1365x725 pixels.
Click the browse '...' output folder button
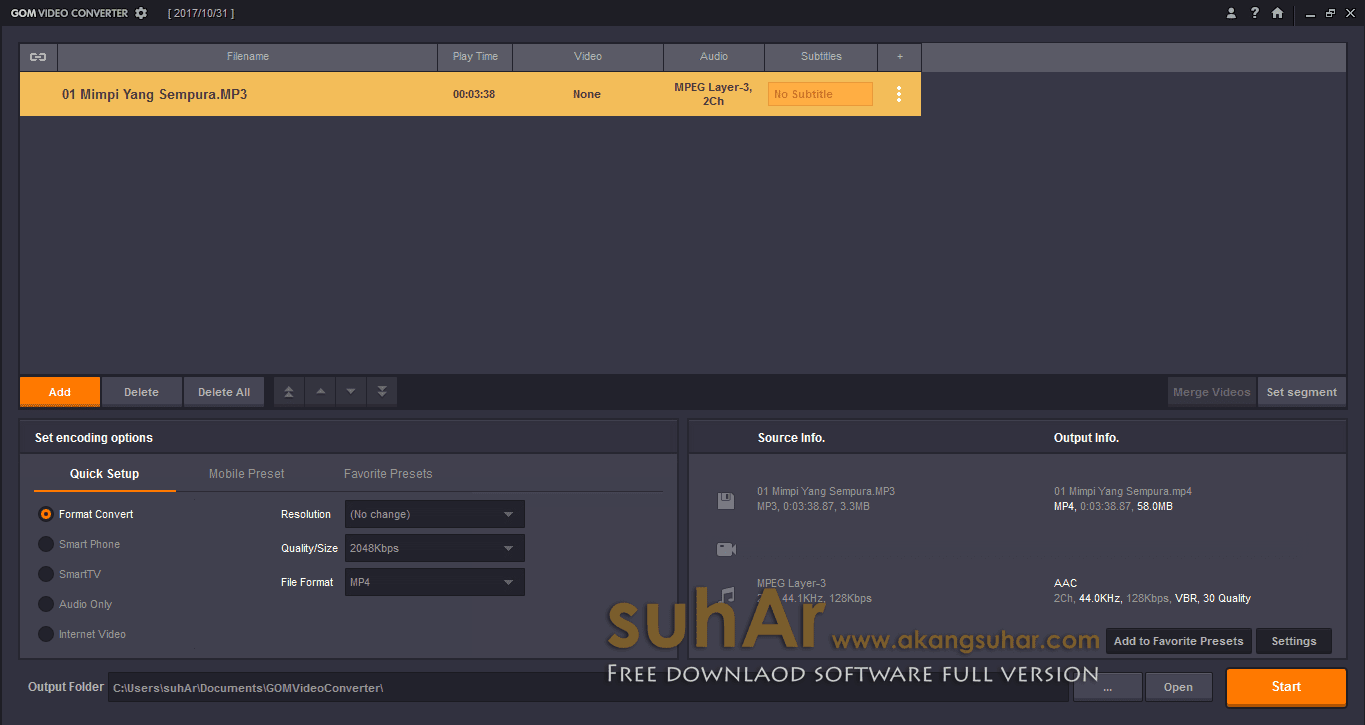coord(1108,687)
